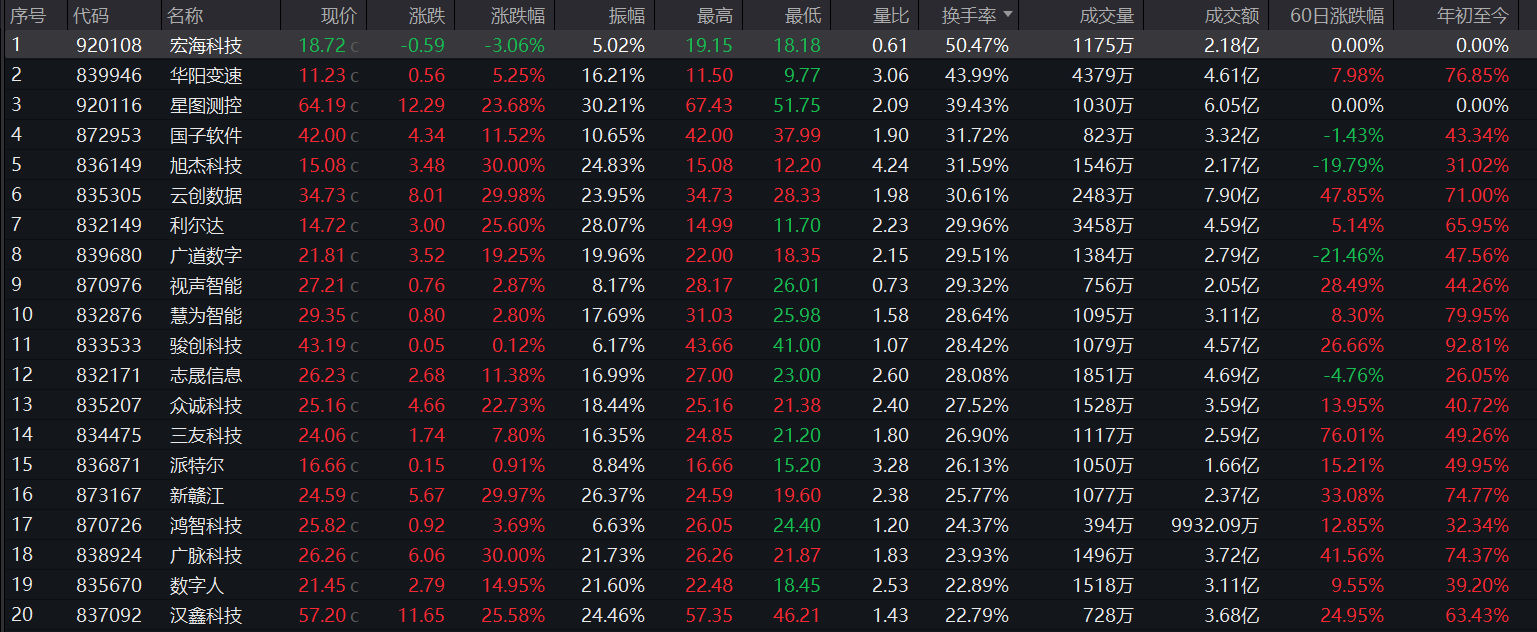Click 振幅 value 30.21%

[613, 105]
